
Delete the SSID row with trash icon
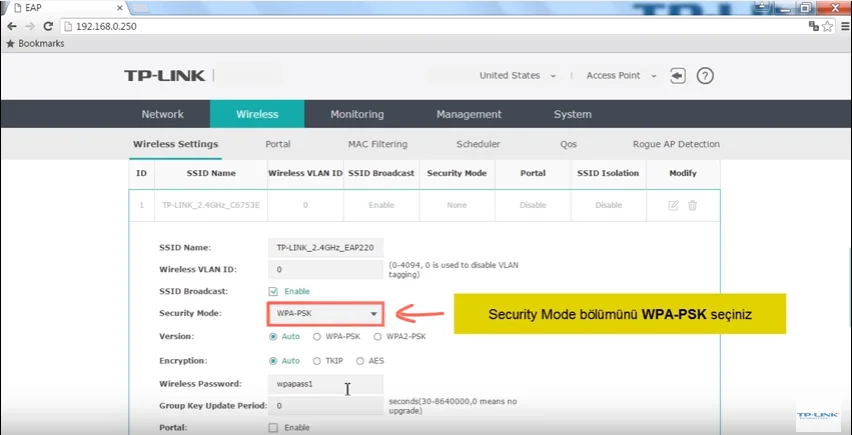[x=692, y=205]
